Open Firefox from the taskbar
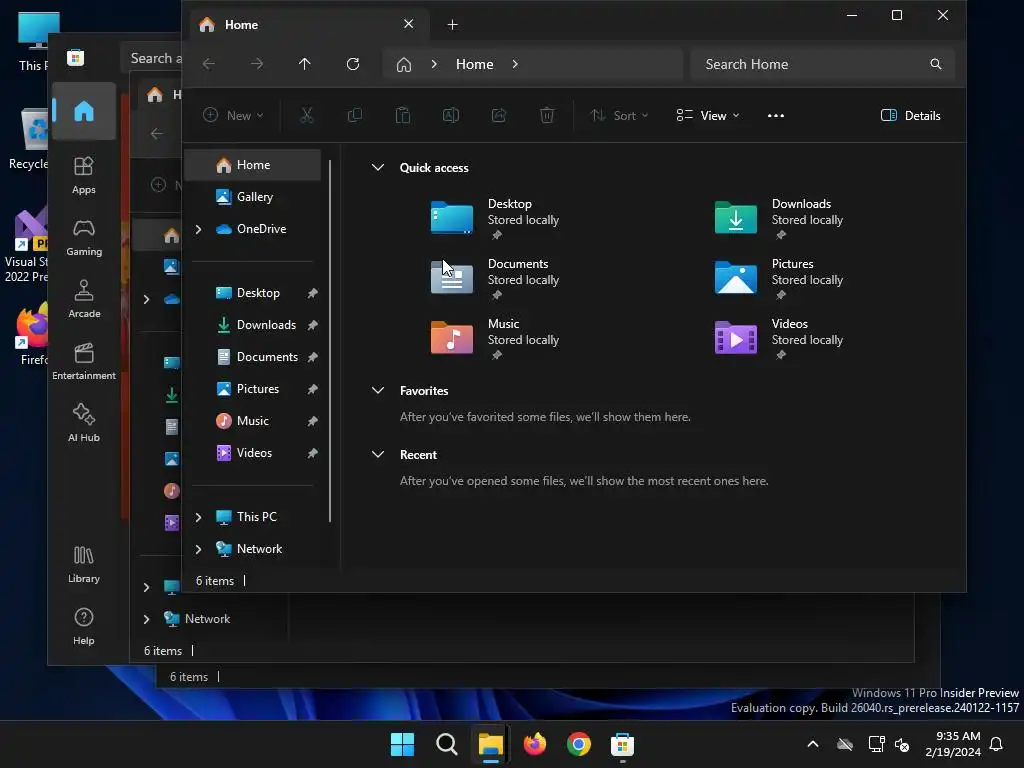The image size is (1024, 768). [x=535, y=744]
